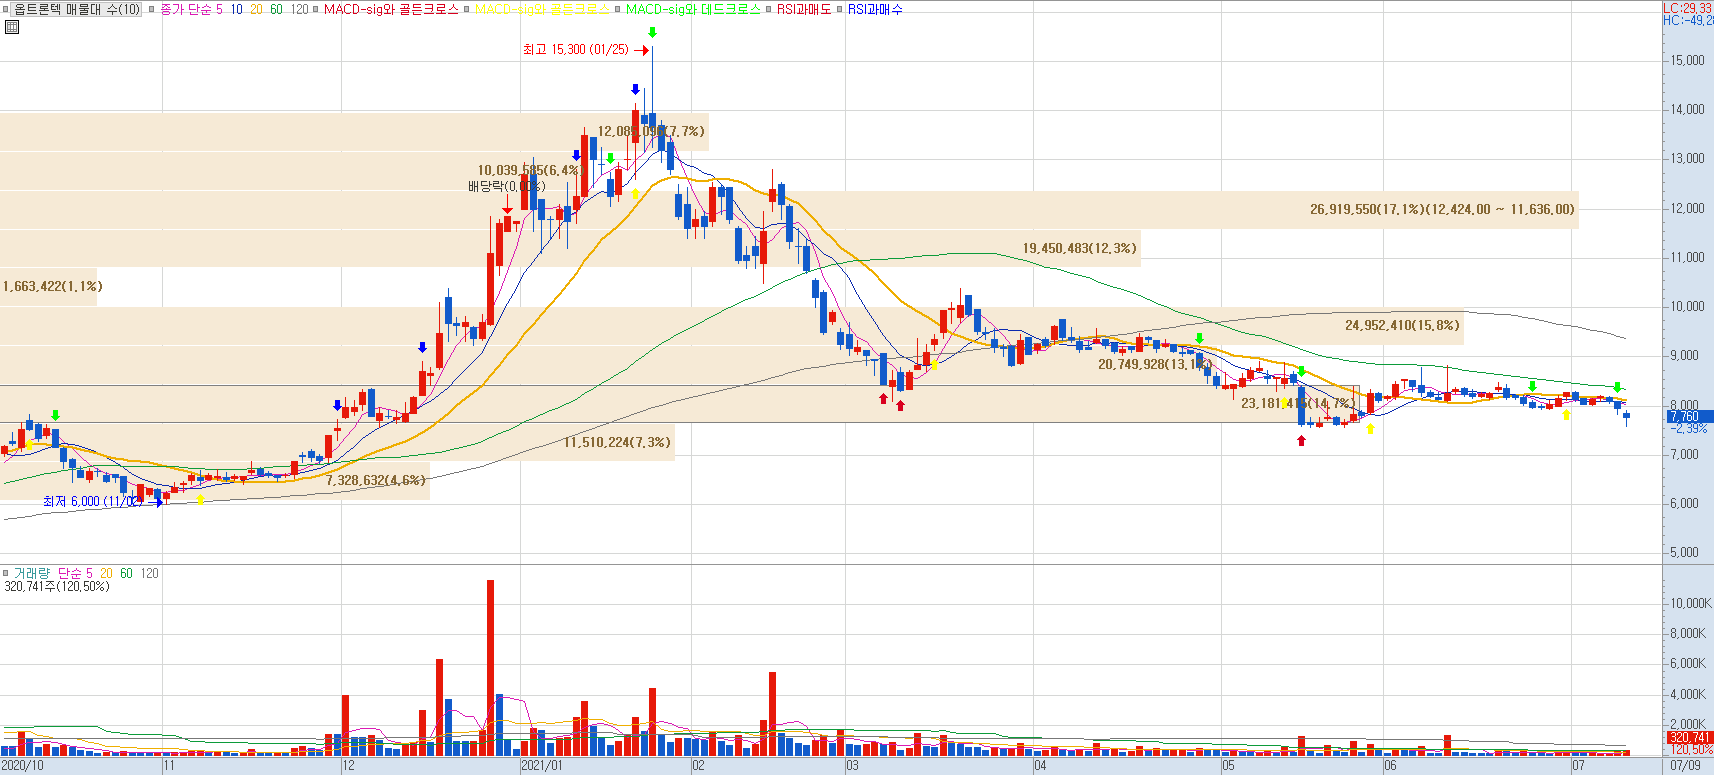Pick the 20-day volume average in the volume legend
1714x775 pixels.
[106, 573]
